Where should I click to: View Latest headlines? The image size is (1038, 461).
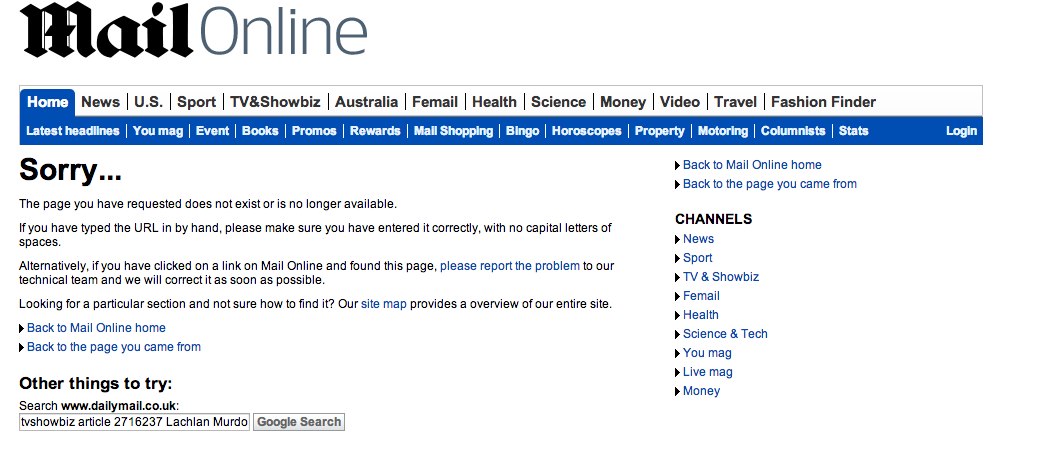pos(73,130)
